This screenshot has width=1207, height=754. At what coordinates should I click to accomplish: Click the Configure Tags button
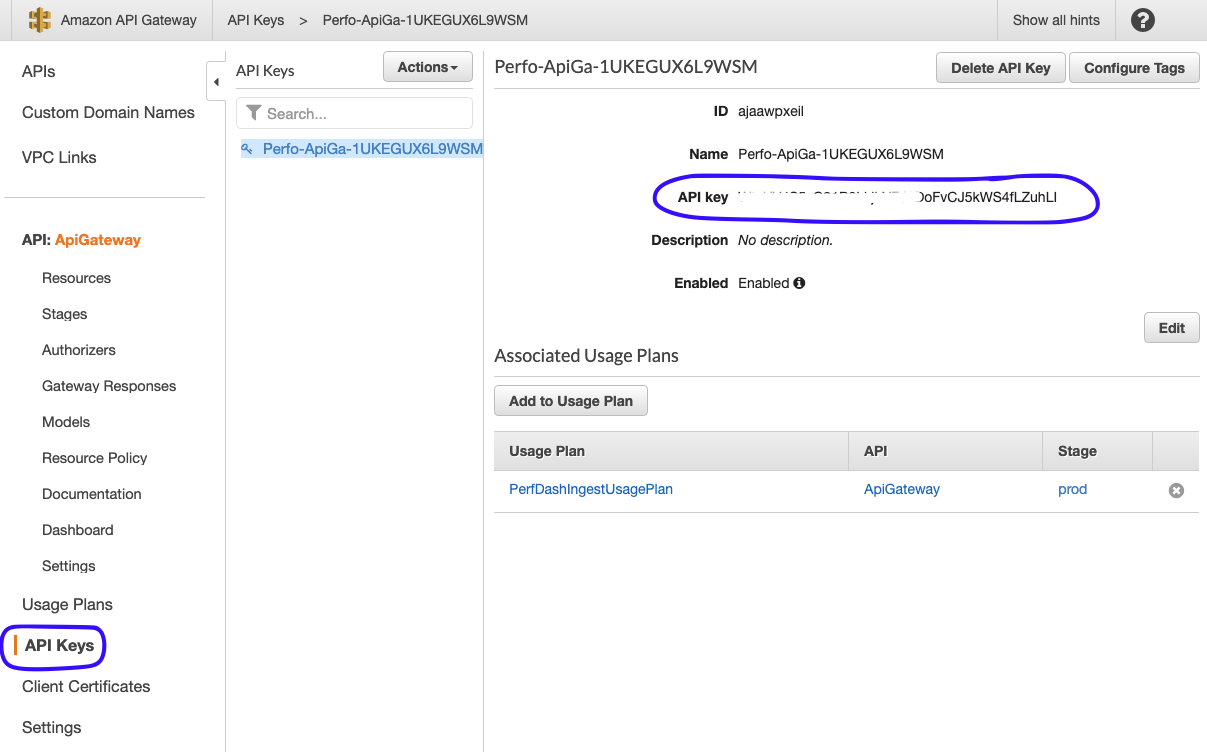click(x=1134, y=68)
